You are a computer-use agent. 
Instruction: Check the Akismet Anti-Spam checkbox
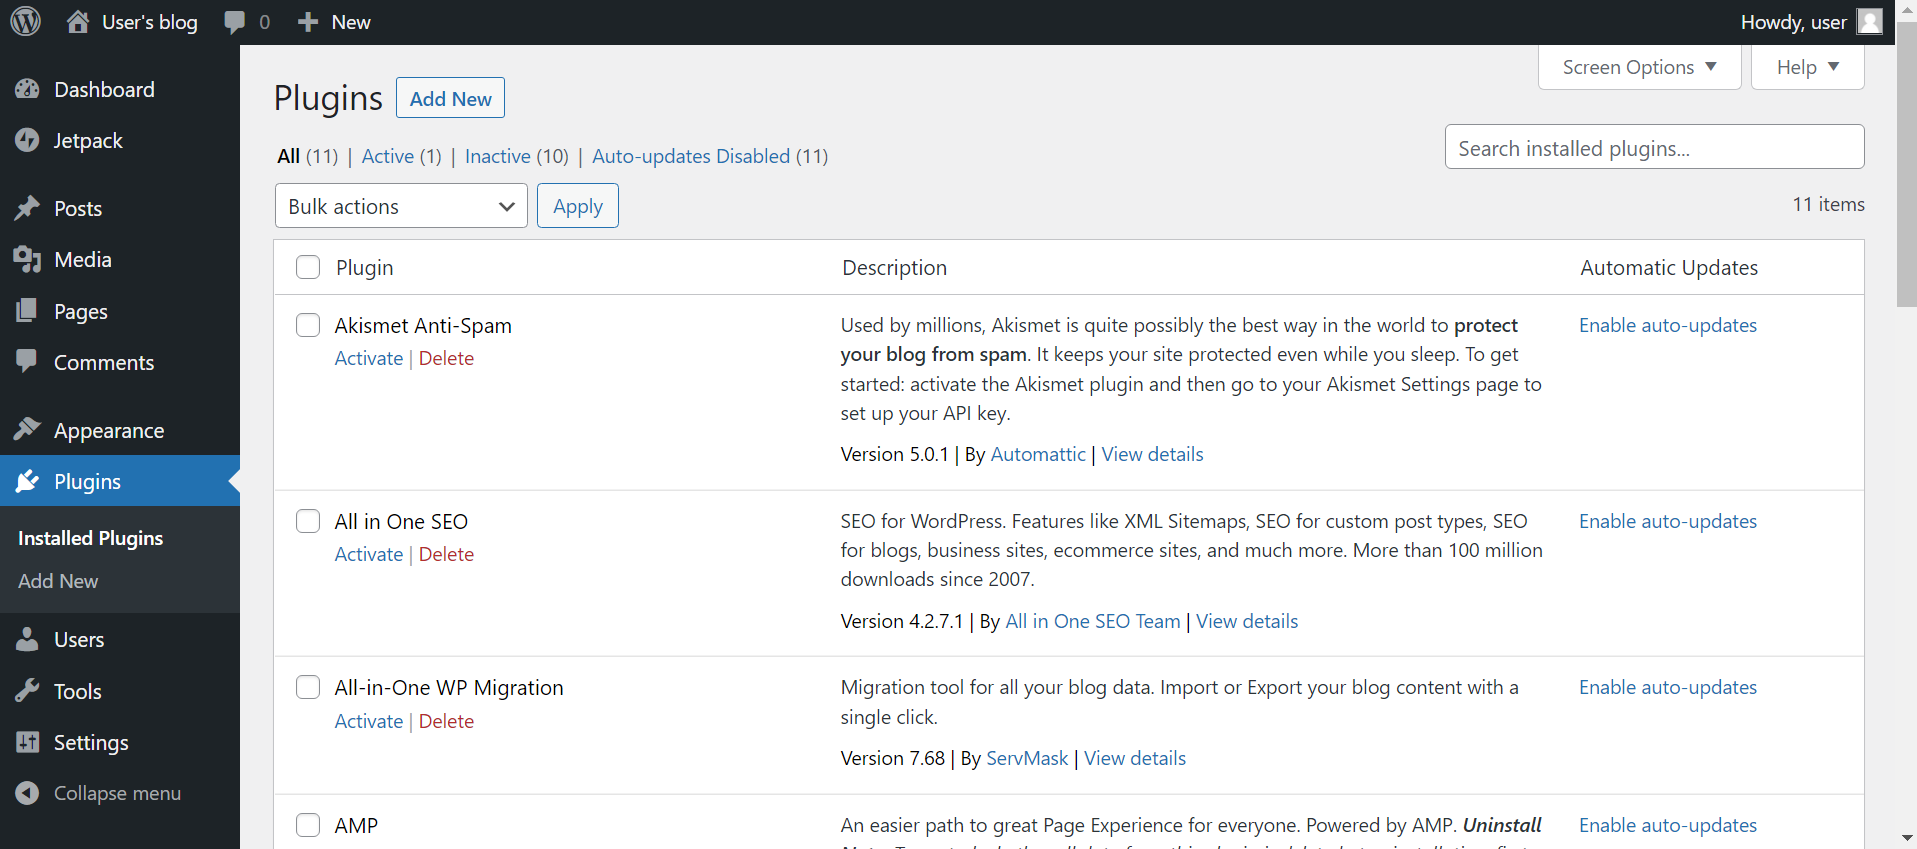pos(308,325)
